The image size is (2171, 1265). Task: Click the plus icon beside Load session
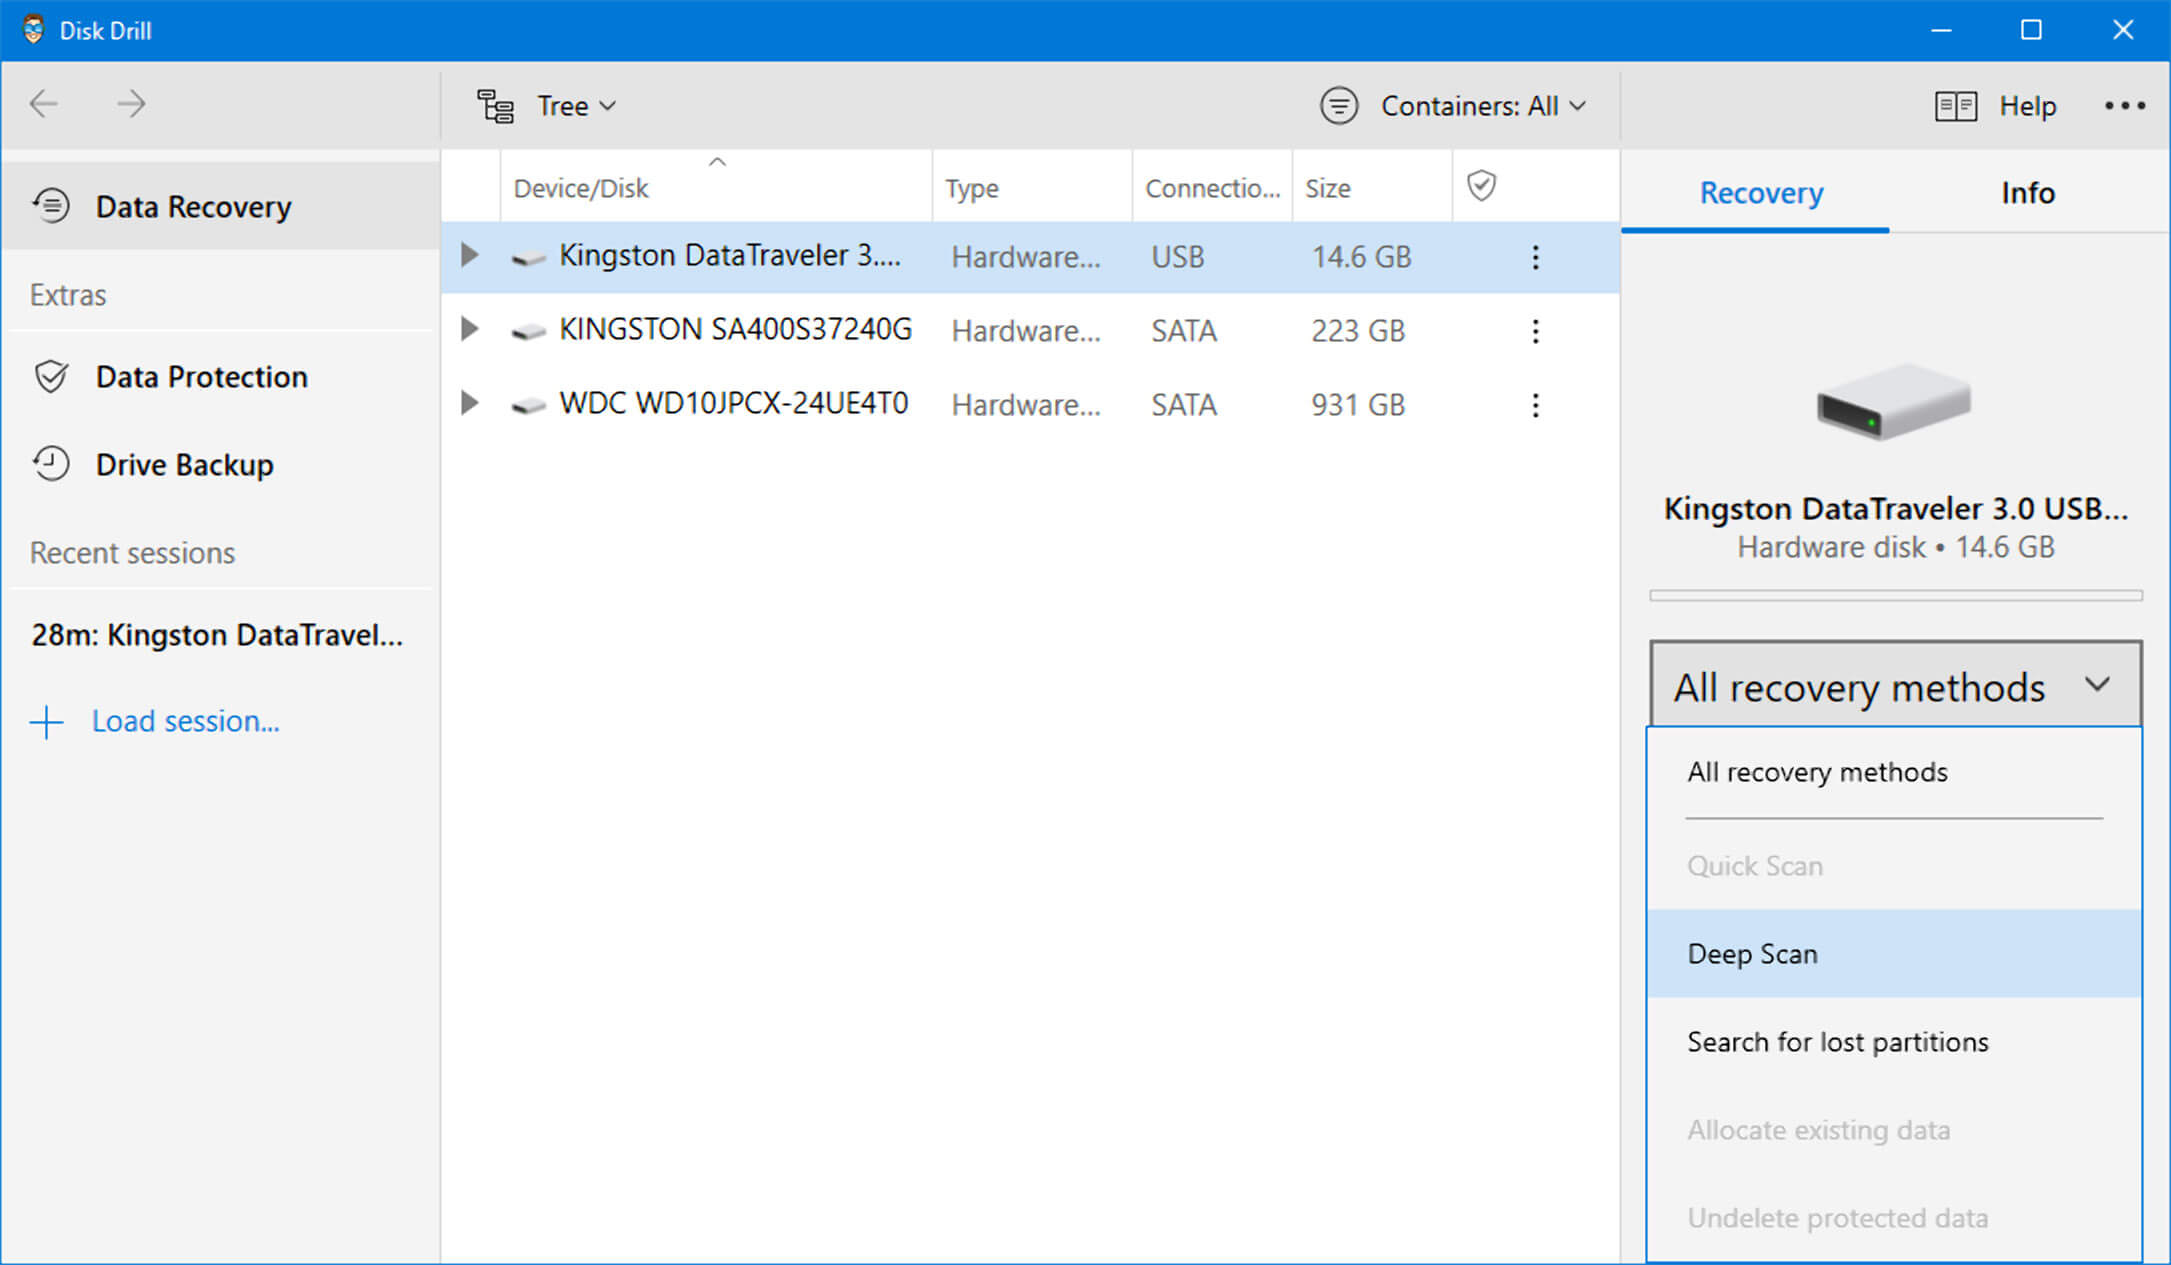pyautogui.click(x=47, y=722)
